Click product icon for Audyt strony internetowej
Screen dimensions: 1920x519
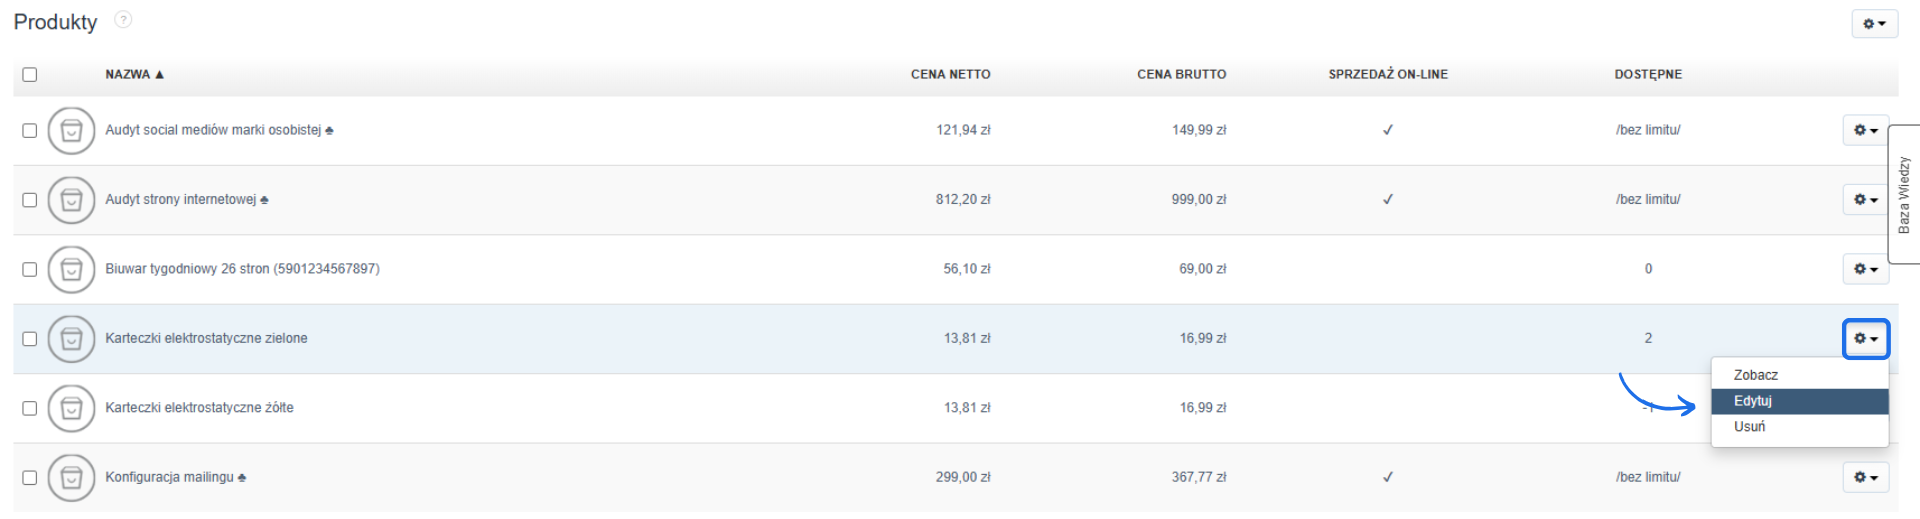71,200
